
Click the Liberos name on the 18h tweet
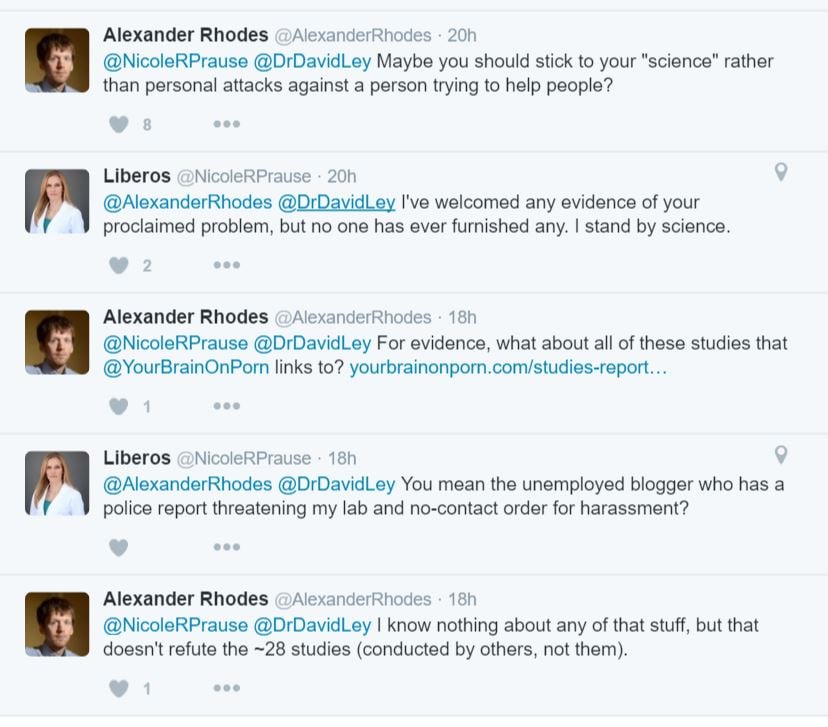pyautogui.click(x=137, y=458)
